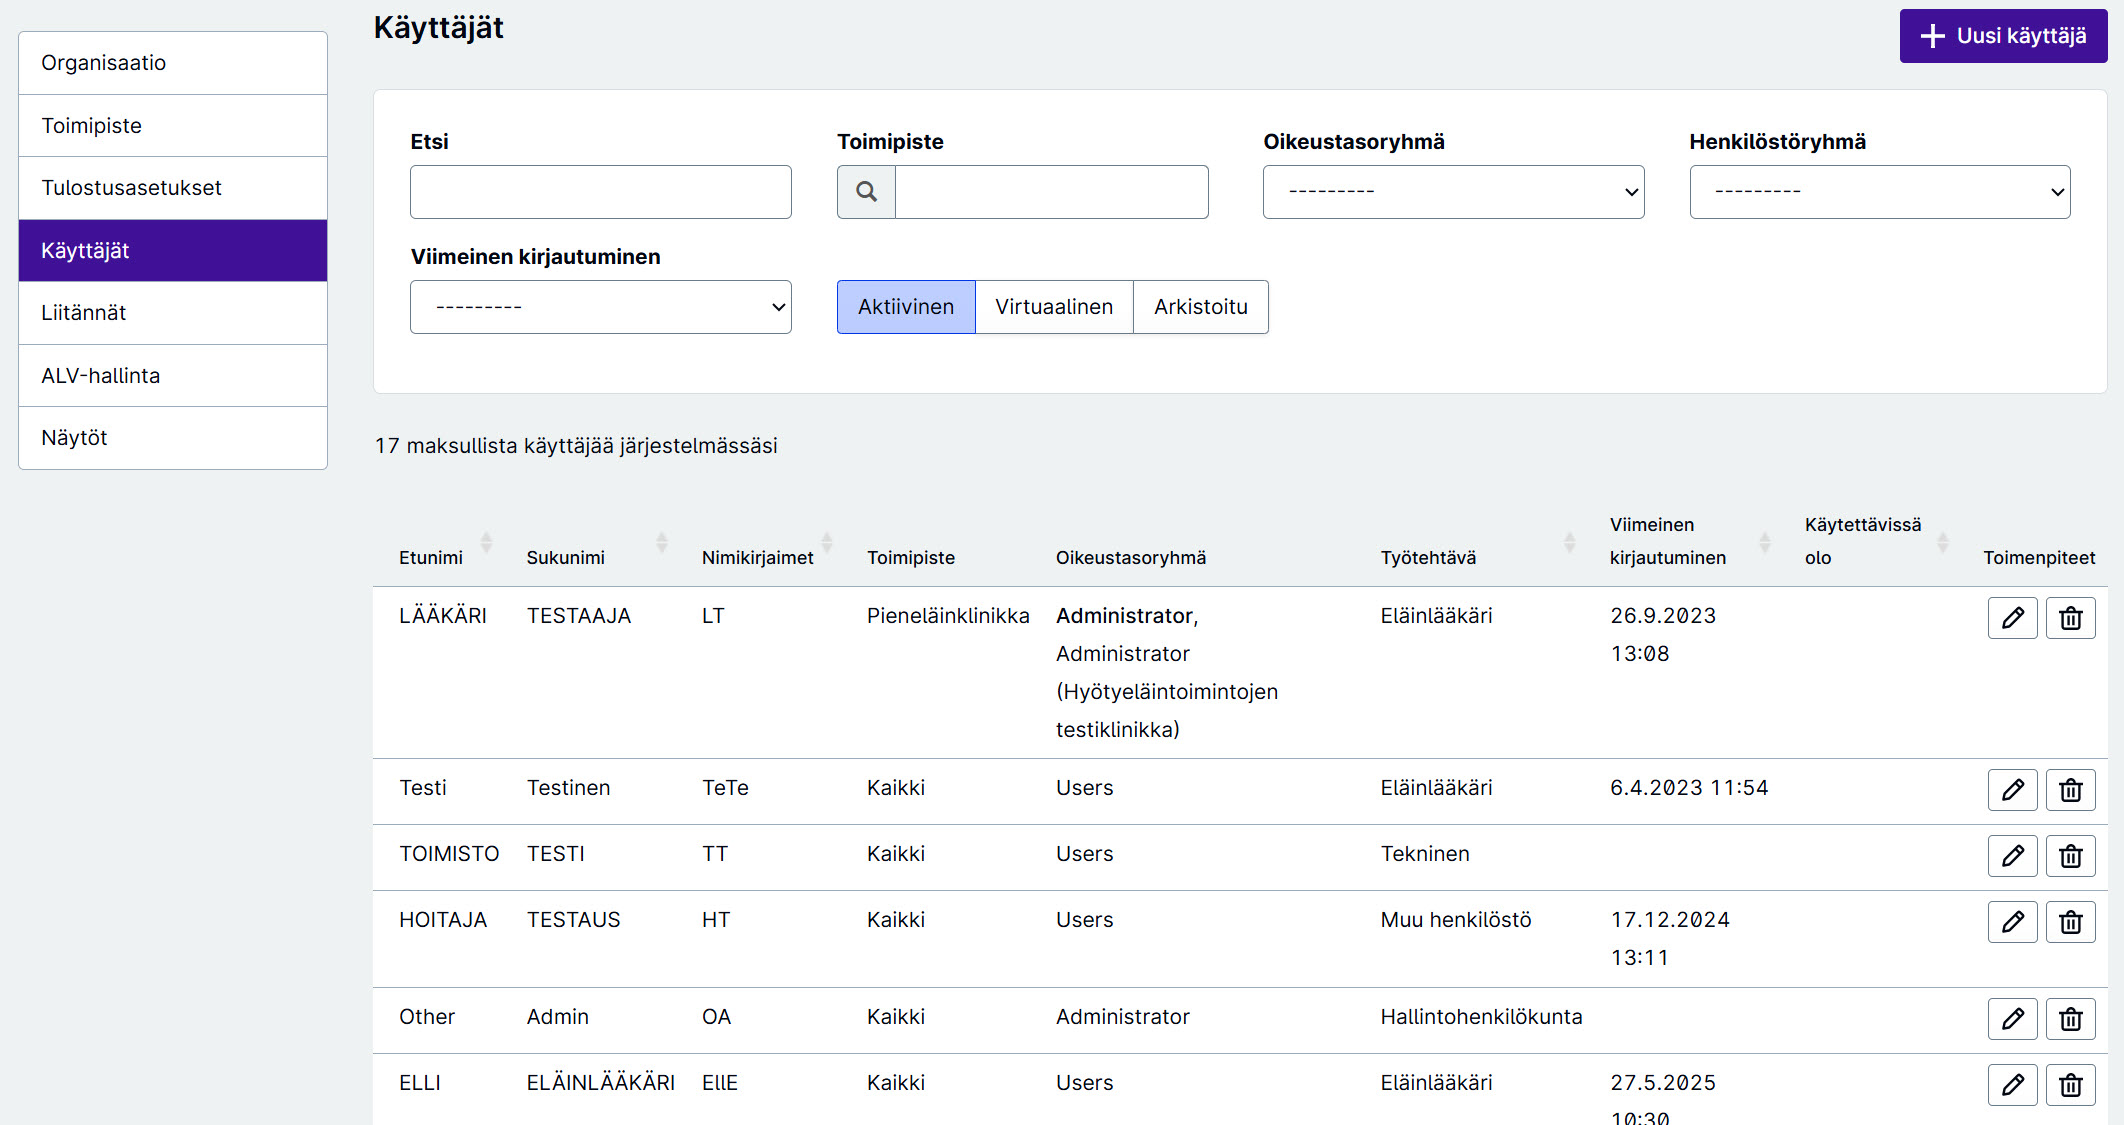Delete user Other Admin with trash icon
Viewport: 2124px width, 1125px height.
pyautogui.click(x=2070, y=1019)
